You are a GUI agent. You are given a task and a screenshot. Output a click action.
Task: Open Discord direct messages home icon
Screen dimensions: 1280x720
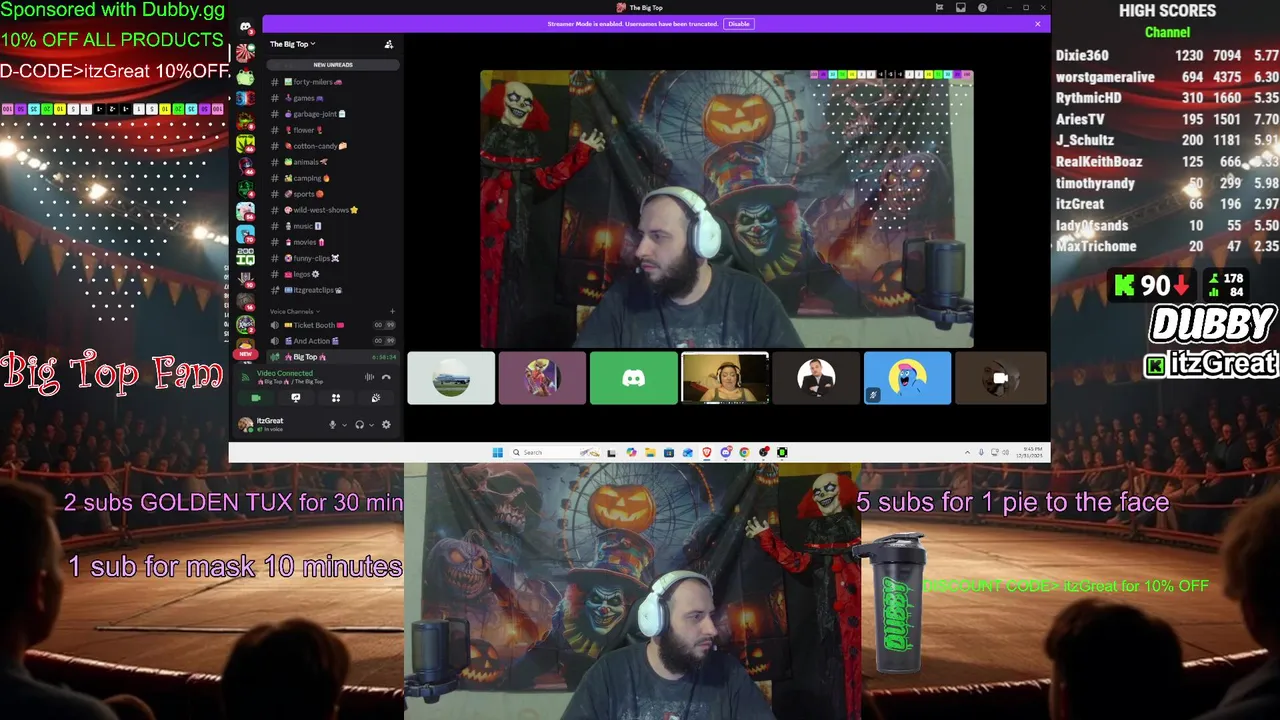(x=245, y=27)
